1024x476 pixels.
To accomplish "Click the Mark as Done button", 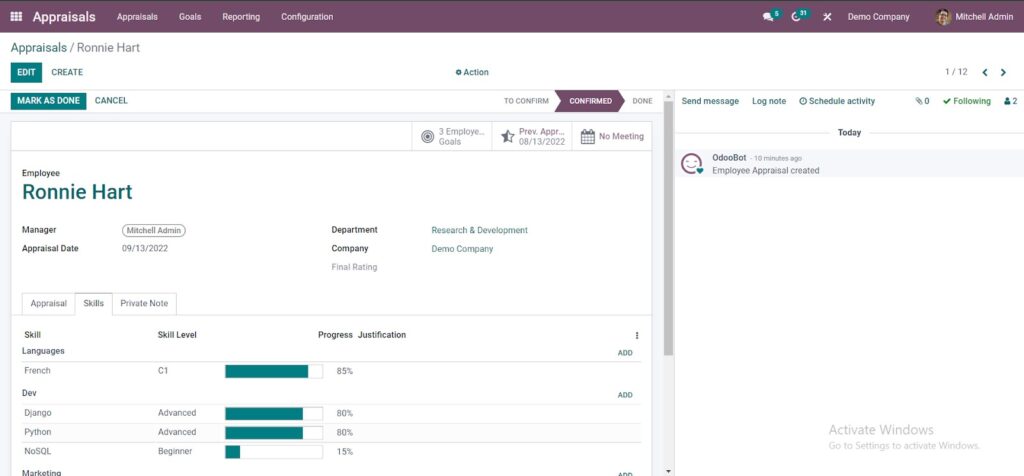I will (x=48, y=101).
